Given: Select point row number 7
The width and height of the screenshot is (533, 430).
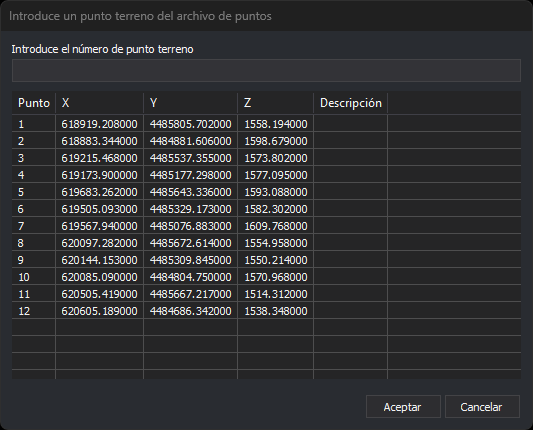Looking at the screenshot, I should [x=266, y=226].
